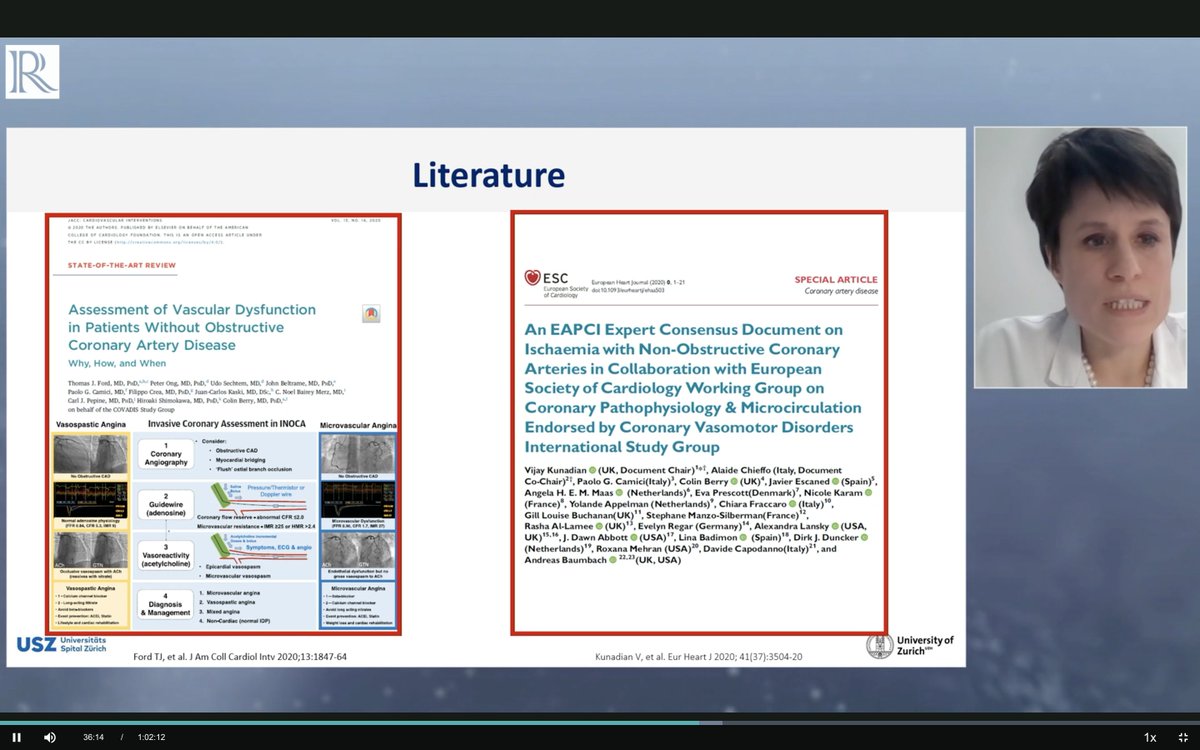
Task: Mute the audio with the speaker icon
Action: tap(49, 737)
